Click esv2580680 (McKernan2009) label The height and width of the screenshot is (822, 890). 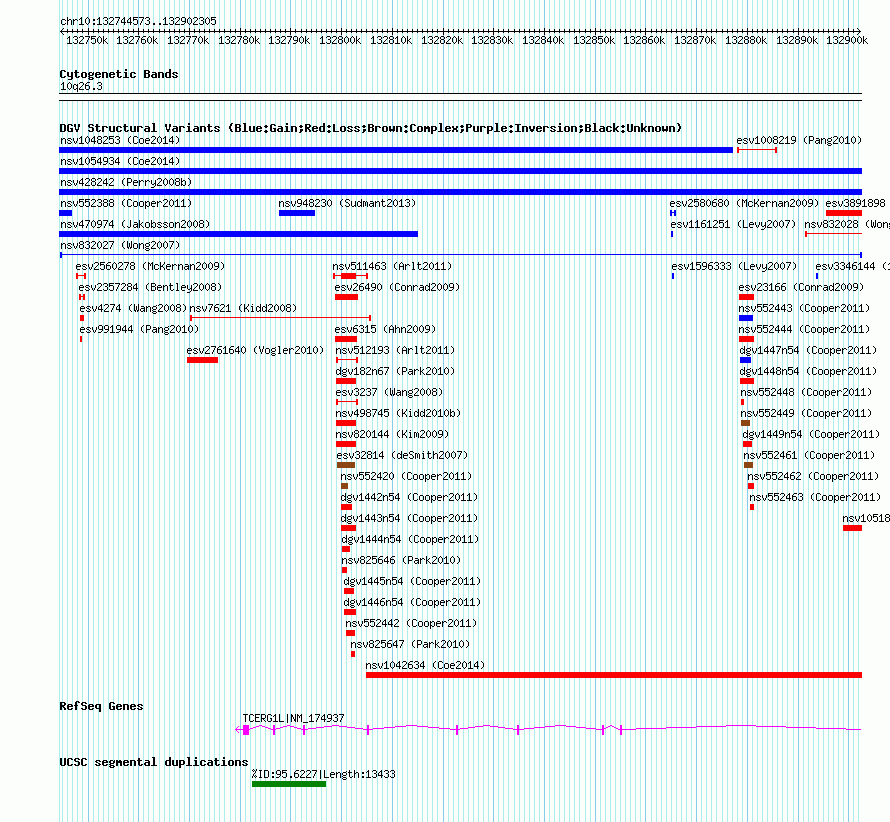coord(744,203)
